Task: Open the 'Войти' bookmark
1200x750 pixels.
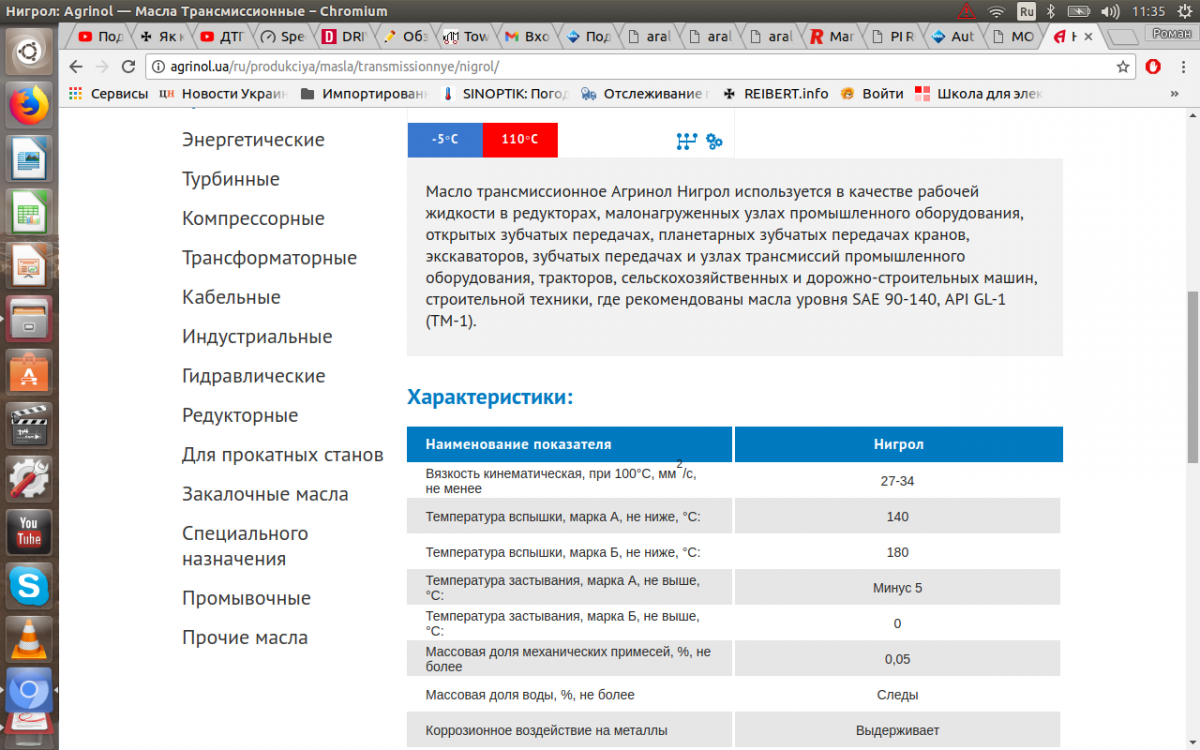Action: click(872, 93)
